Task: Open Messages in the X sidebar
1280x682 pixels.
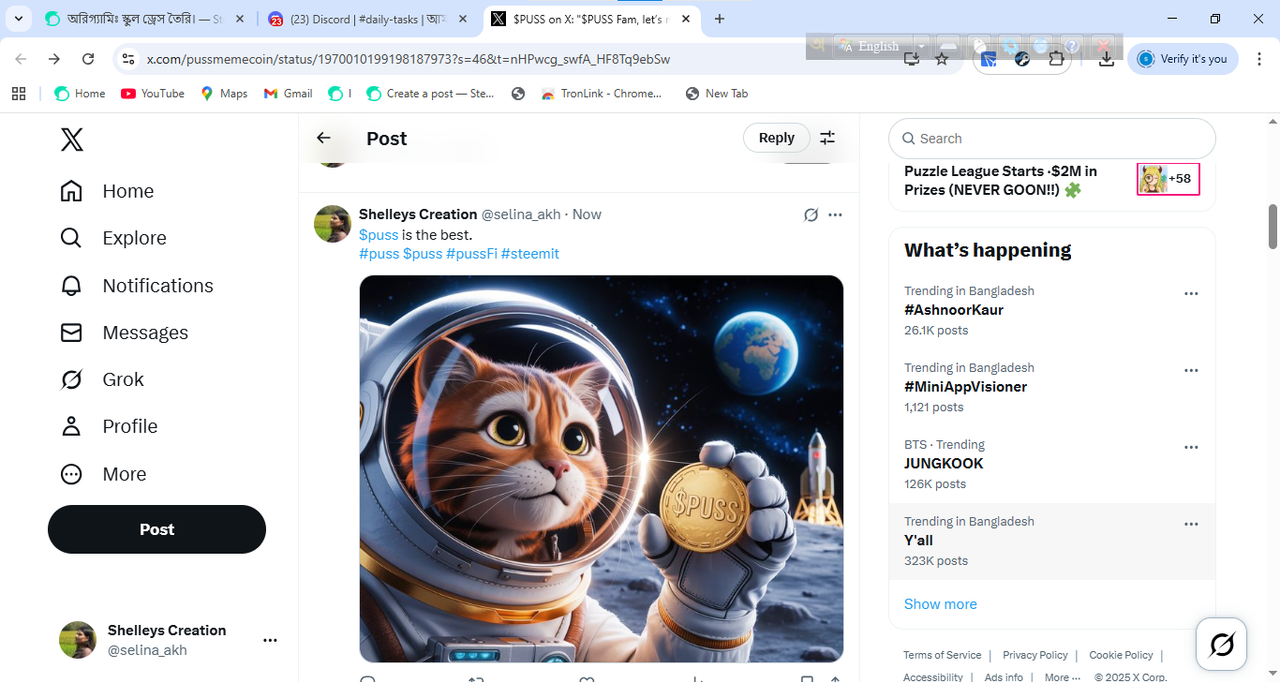Action: [124, 332]
